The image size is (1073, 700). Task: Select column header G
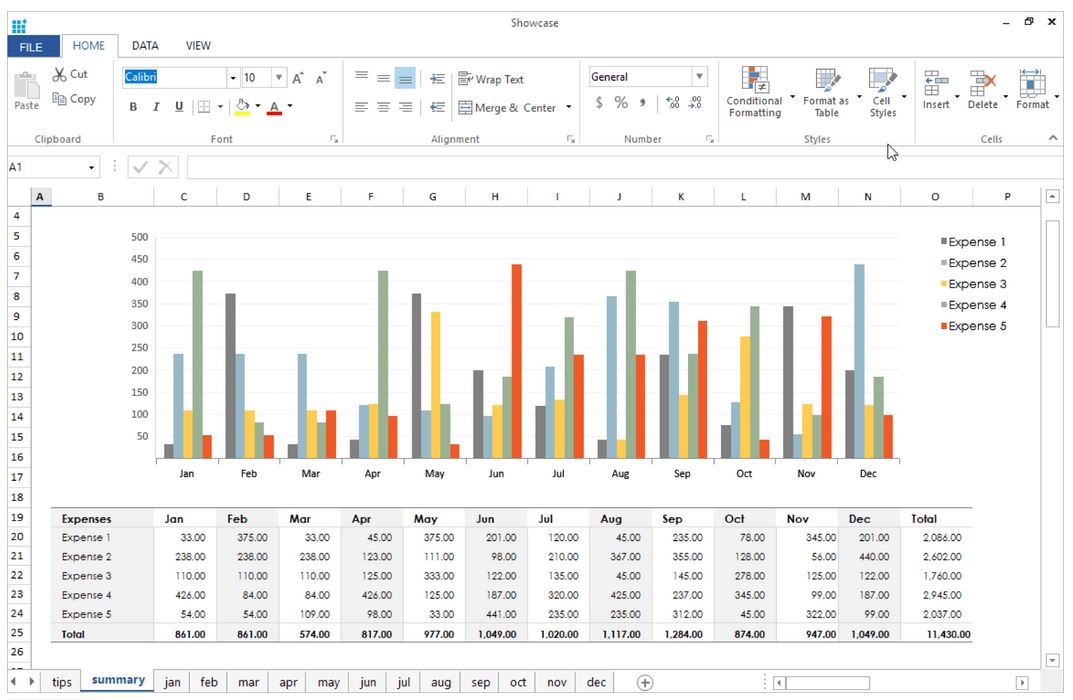(433, 197)
